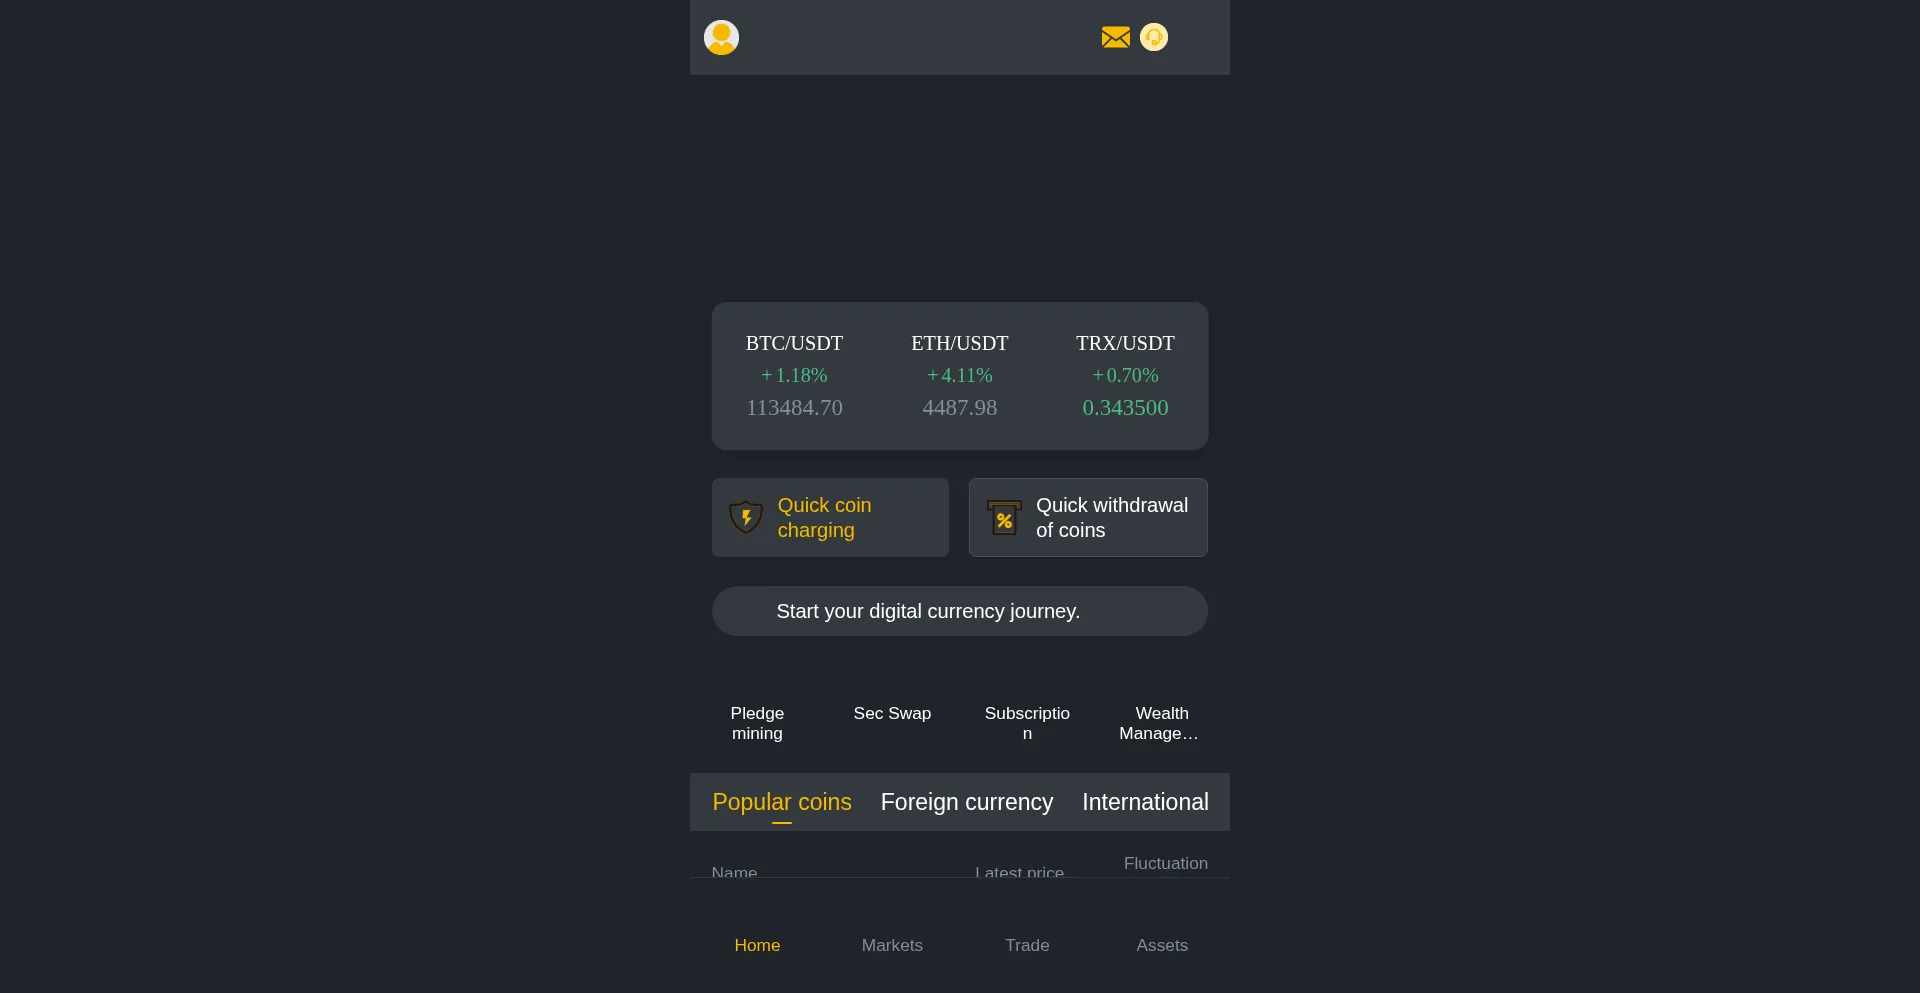Viewport: 1920px width, 993px height.
Task: Open the TRX/USDT ticker
Action: pyautogui.click(x=1125, y=375)
